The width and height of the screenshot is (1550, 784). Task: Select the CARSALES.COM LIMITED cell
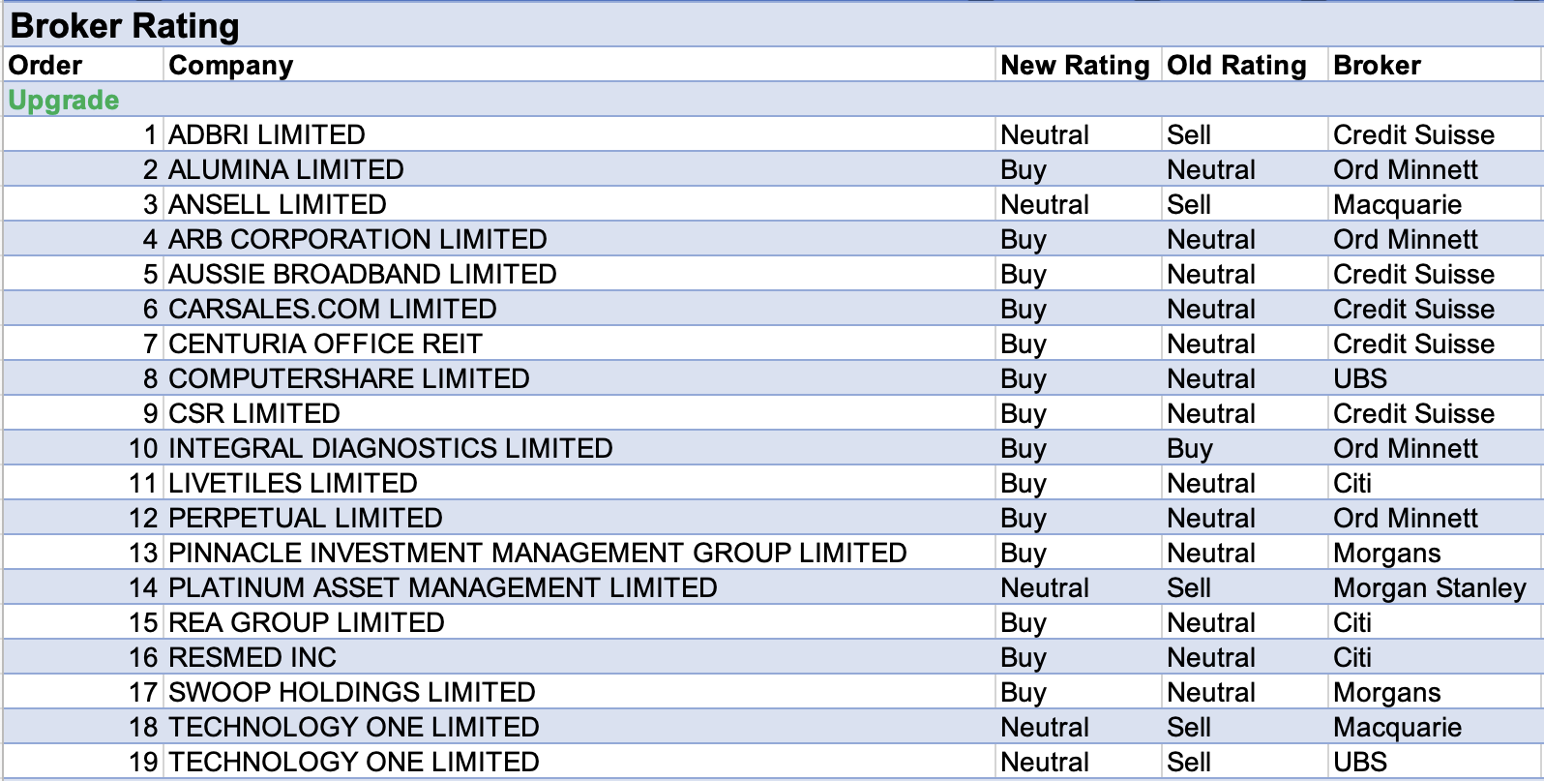coord(332,309)
